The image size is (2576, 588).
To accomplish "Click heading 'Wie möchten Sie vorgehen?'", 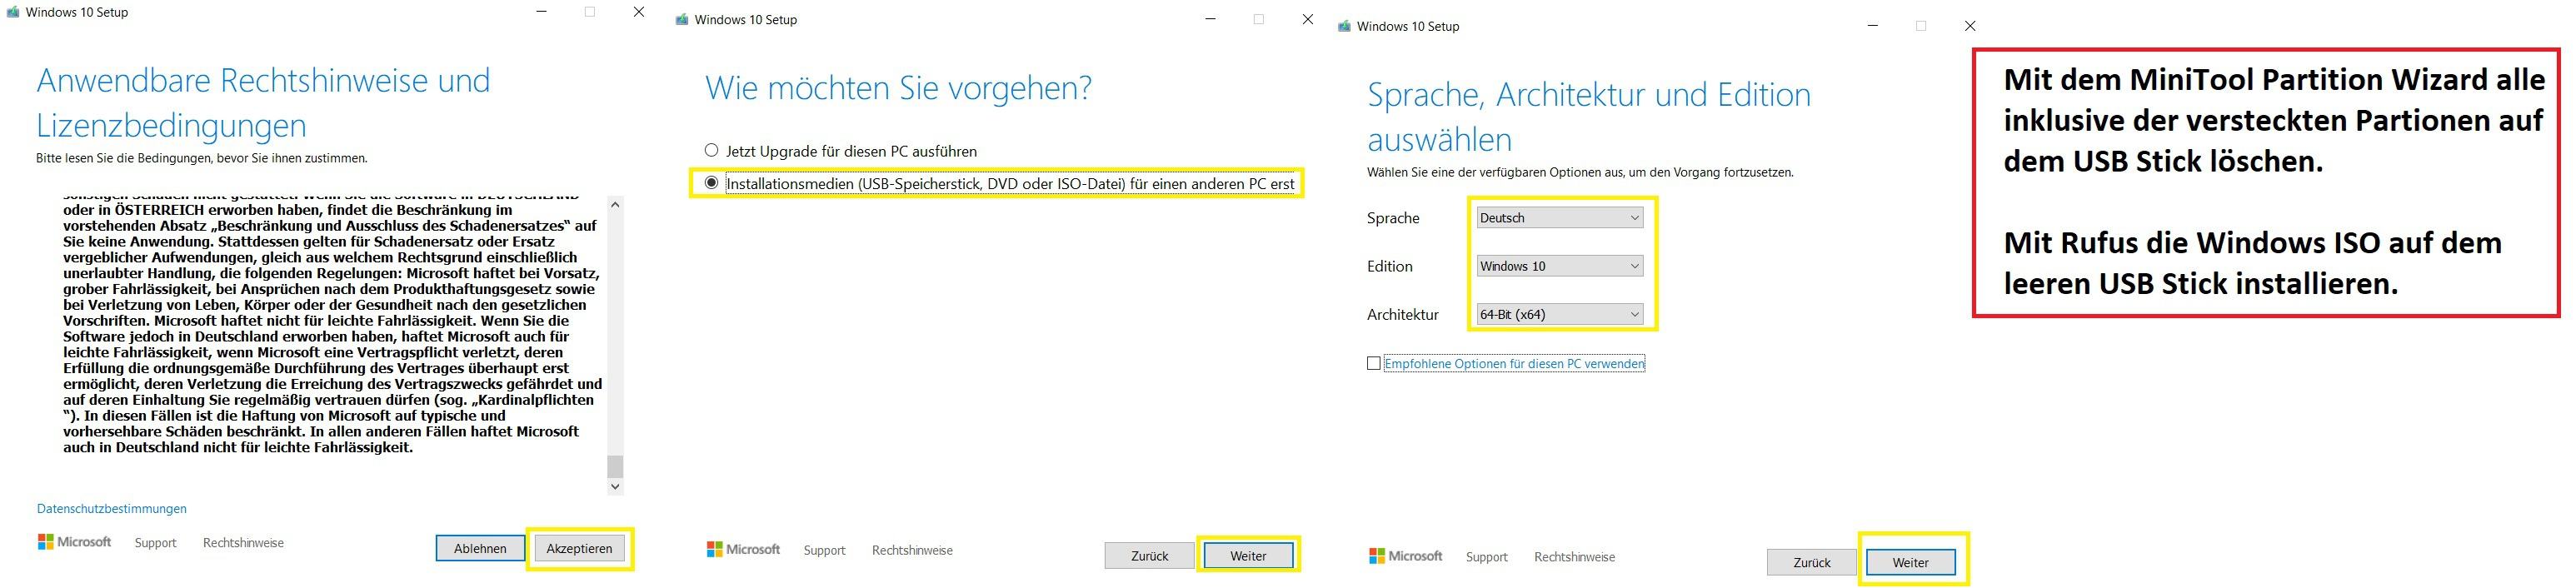I will [898, 88].
